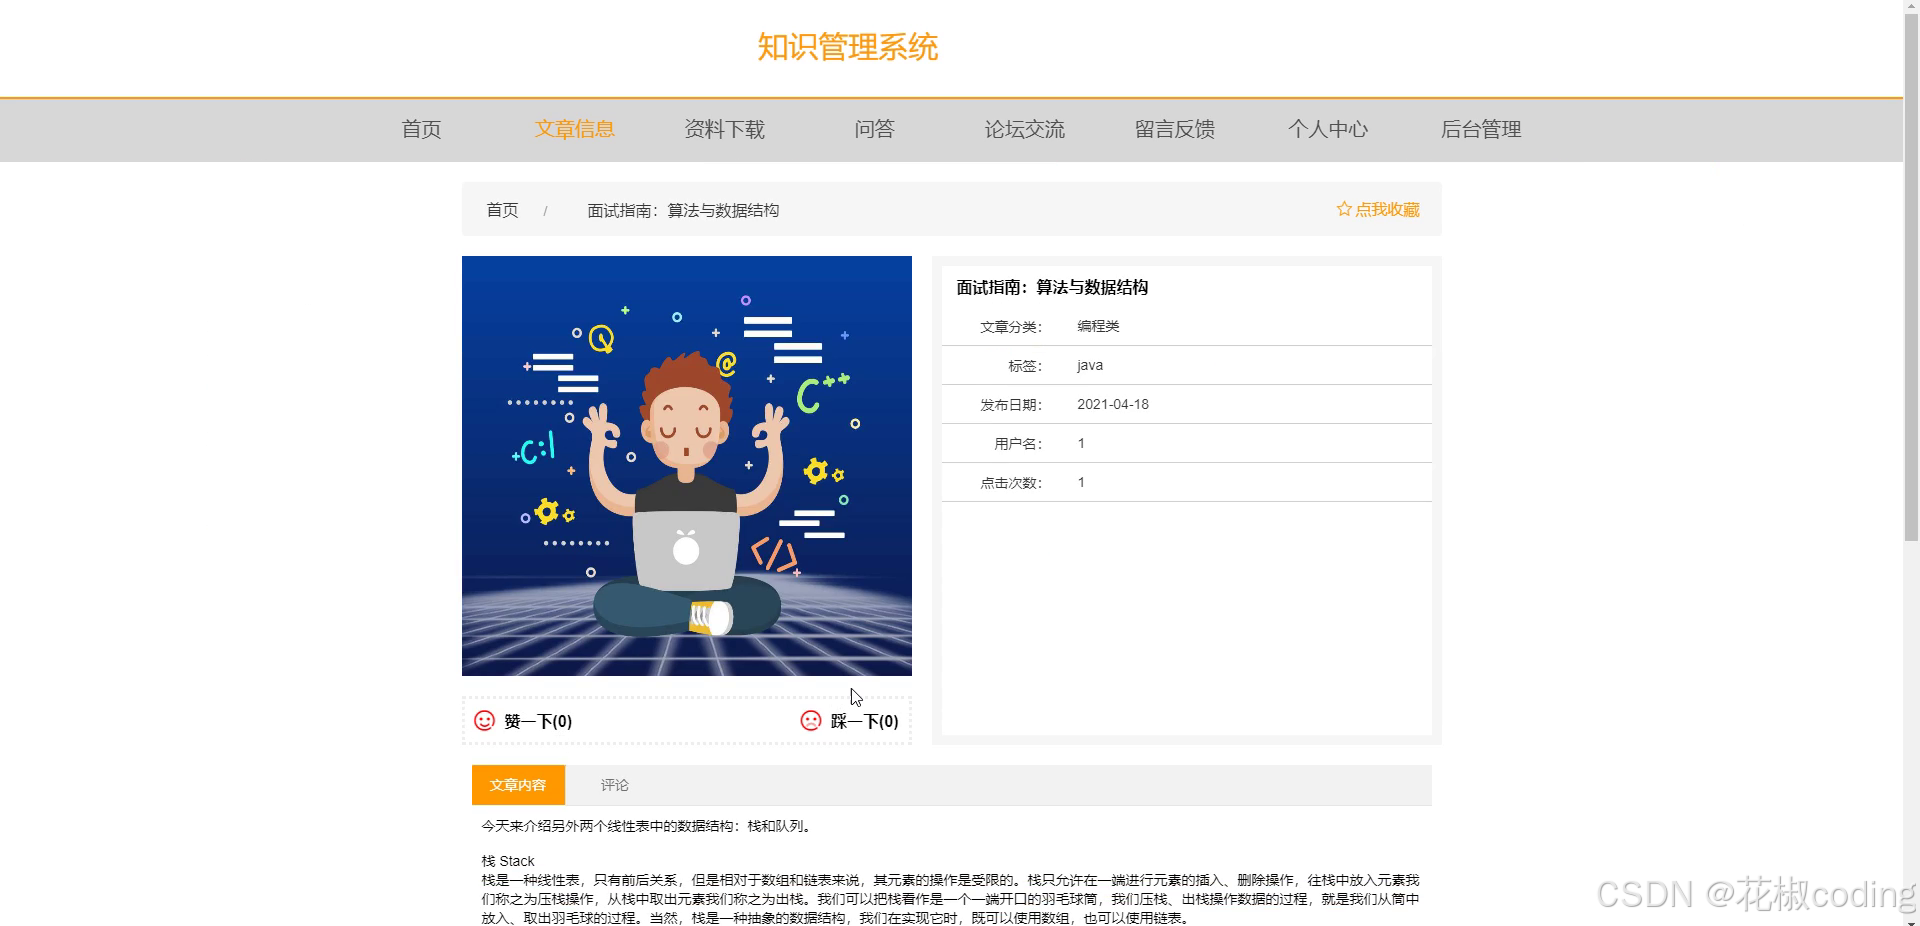Viewport: 1920px width, 926px height.
Task: Open 文章信息 in the navigation menu
Action: pos(574,129)
